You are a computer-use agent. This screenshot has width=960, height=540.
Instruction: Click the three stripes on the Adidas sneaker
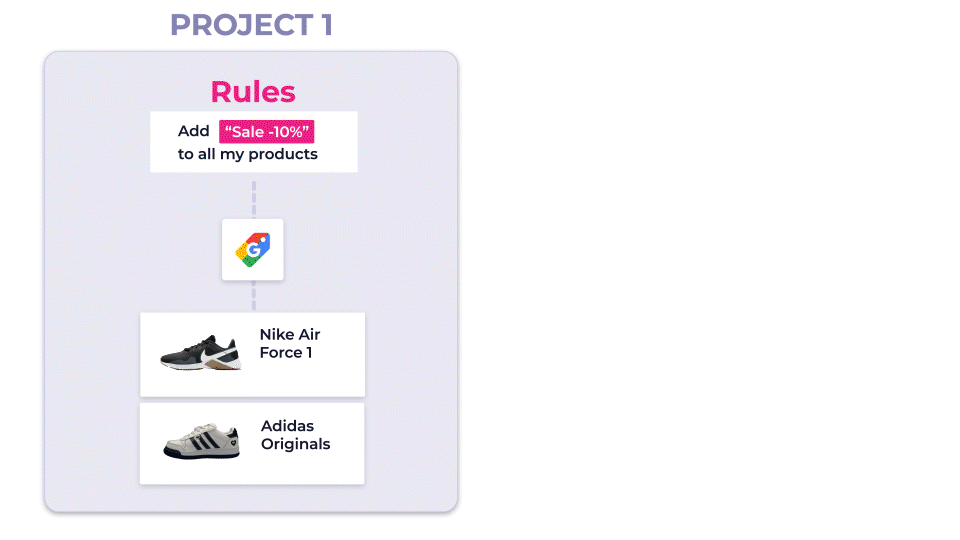tap(205, 439)
